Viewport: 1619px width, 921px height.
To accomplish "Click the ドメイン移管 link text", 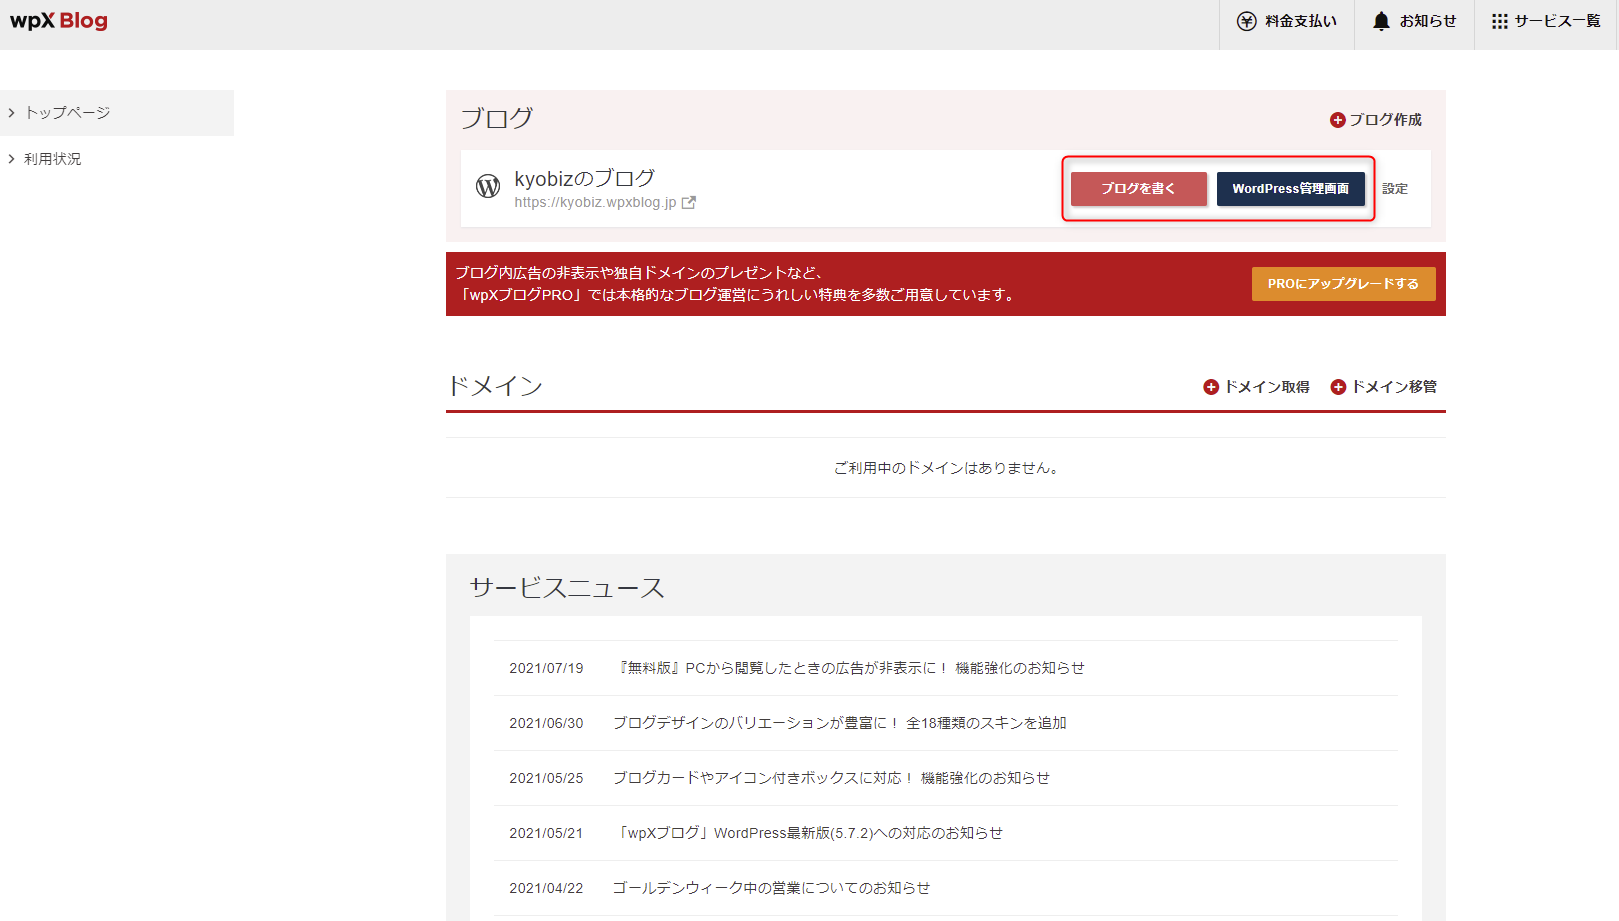I will click(1394, 387).
